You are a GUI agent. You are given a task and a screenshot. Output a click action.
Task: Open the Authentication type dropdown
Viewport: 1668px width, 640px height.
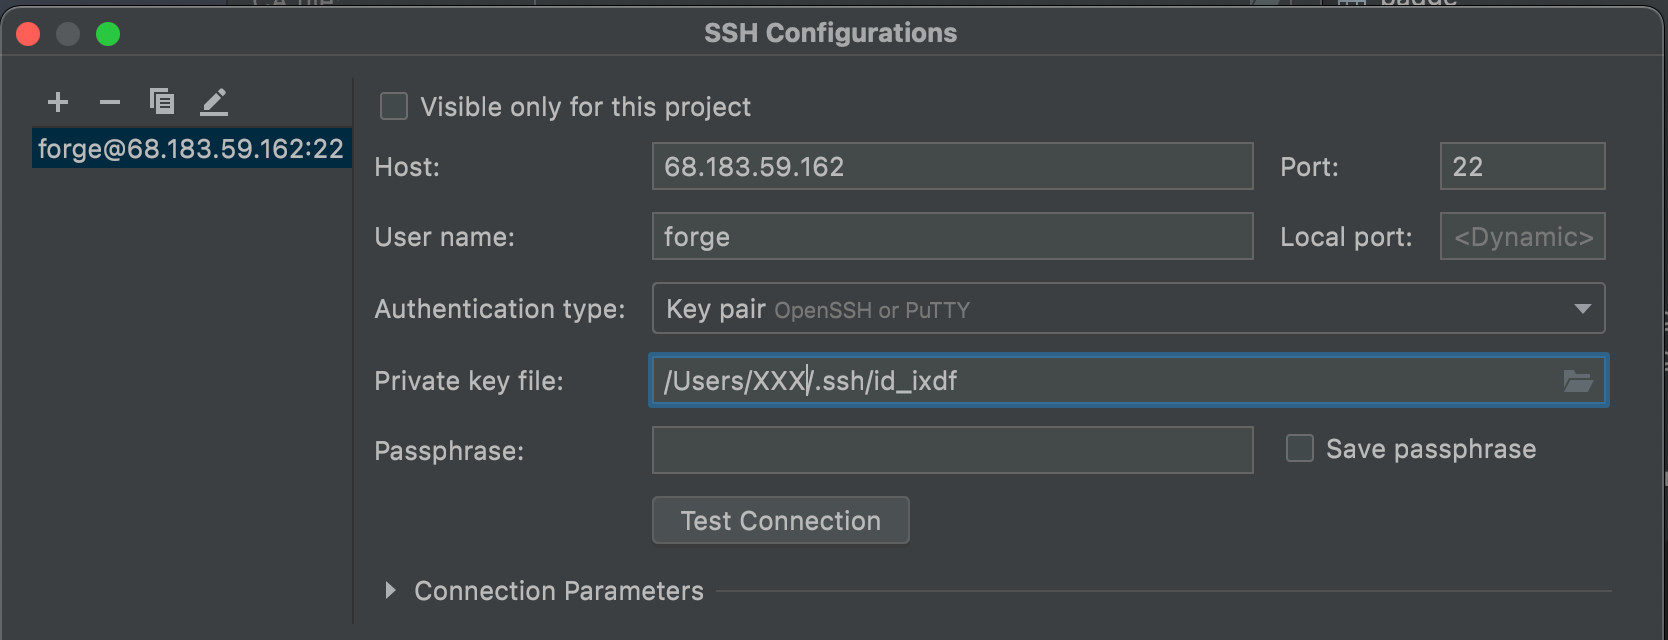(x=1128, y=309)
